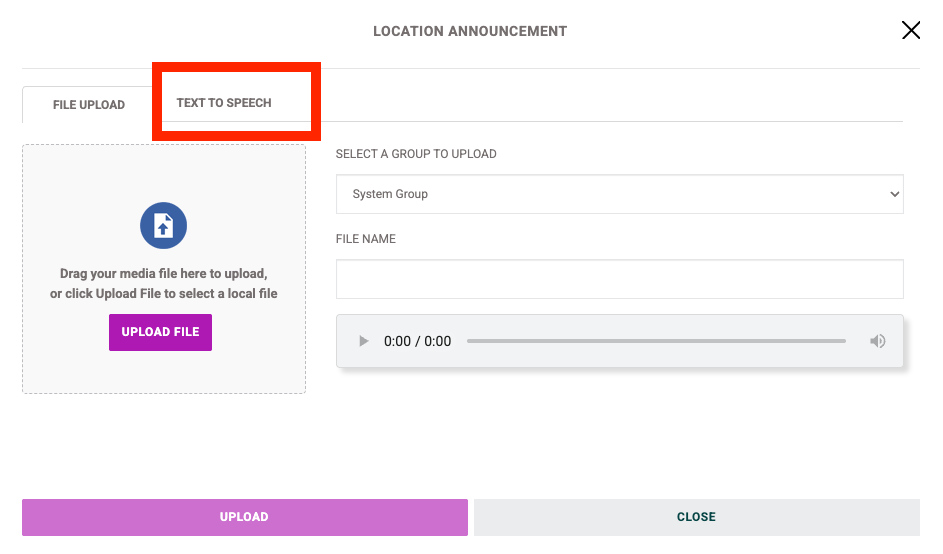Switch to the File Upload tab

88,105
